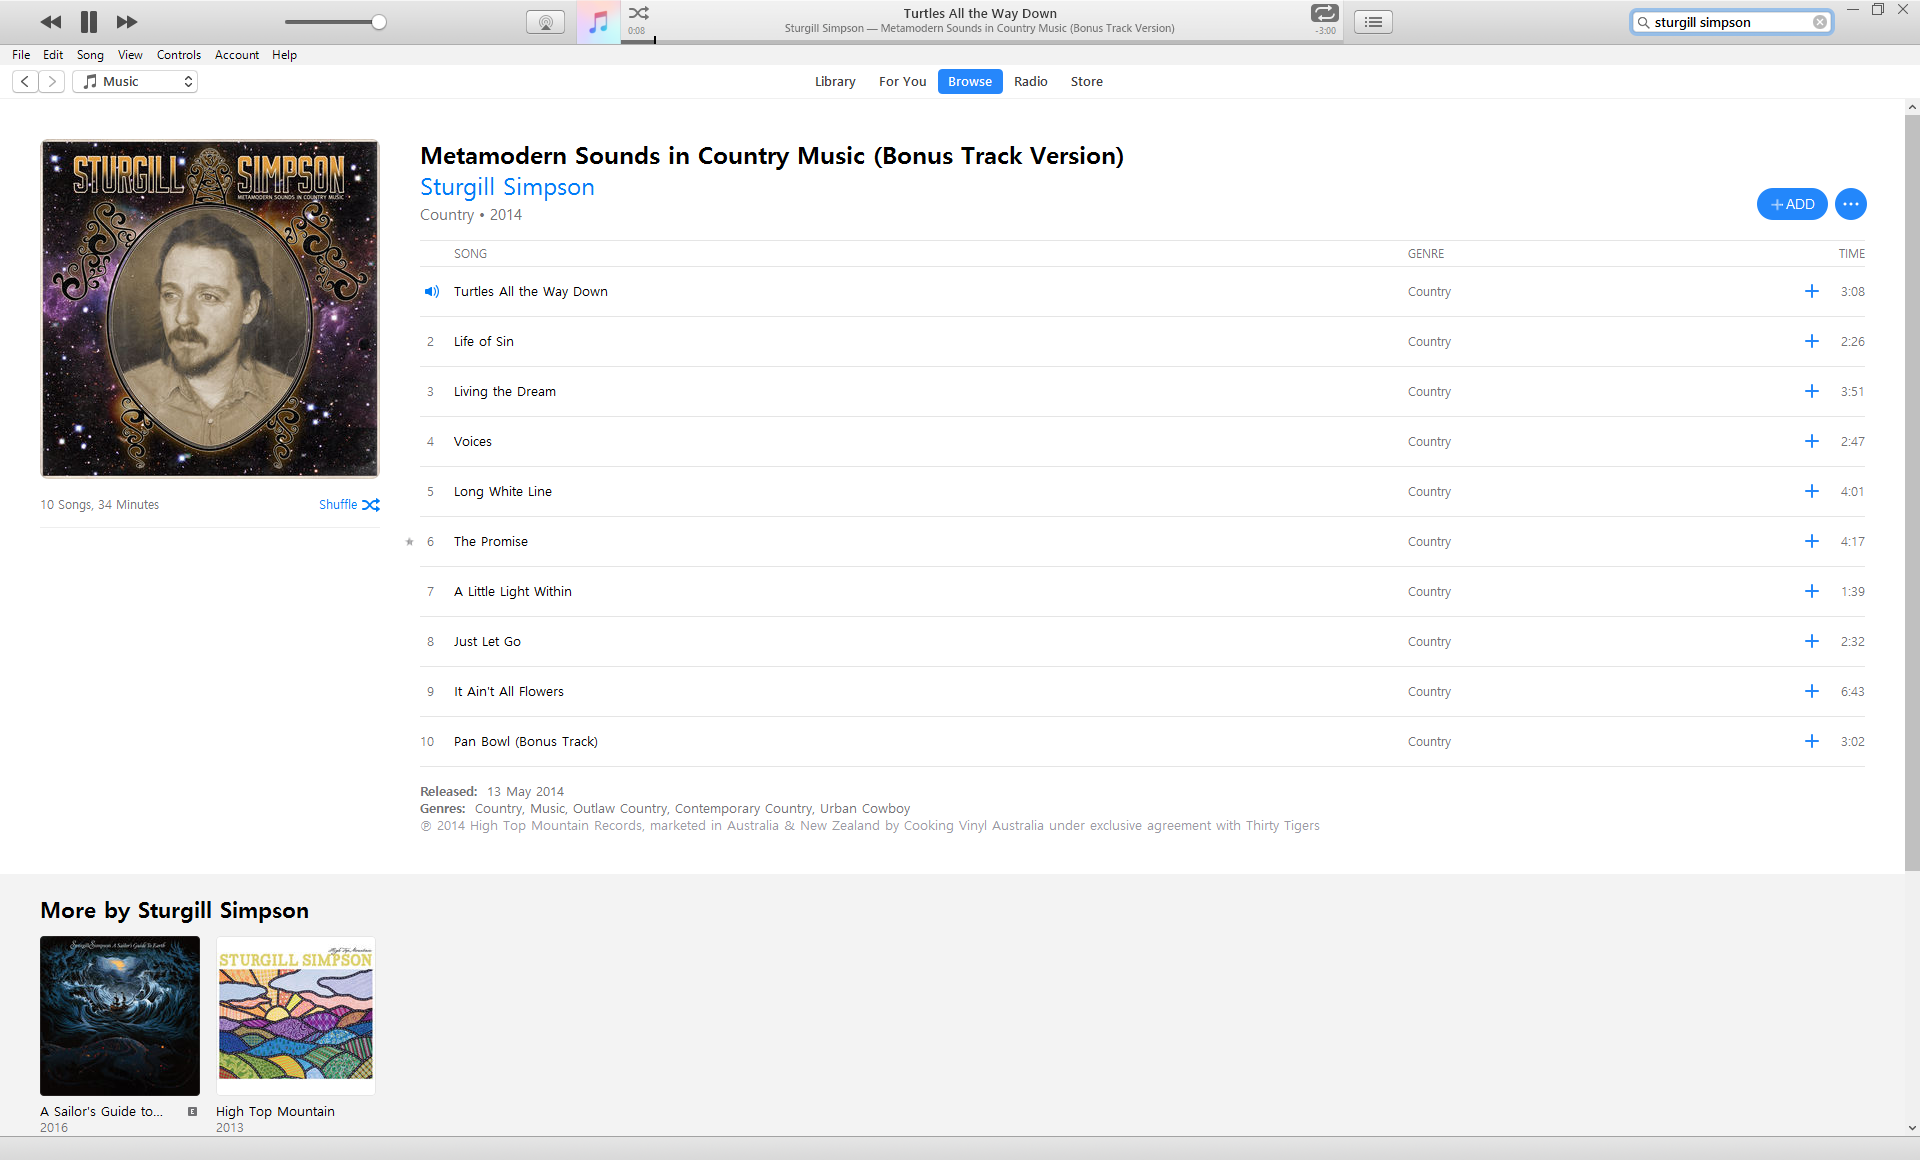This screenshot has height=1160, width=1920.
Task: Add Pan Bowl (Bonus Track) to library
Action: 1811,741
